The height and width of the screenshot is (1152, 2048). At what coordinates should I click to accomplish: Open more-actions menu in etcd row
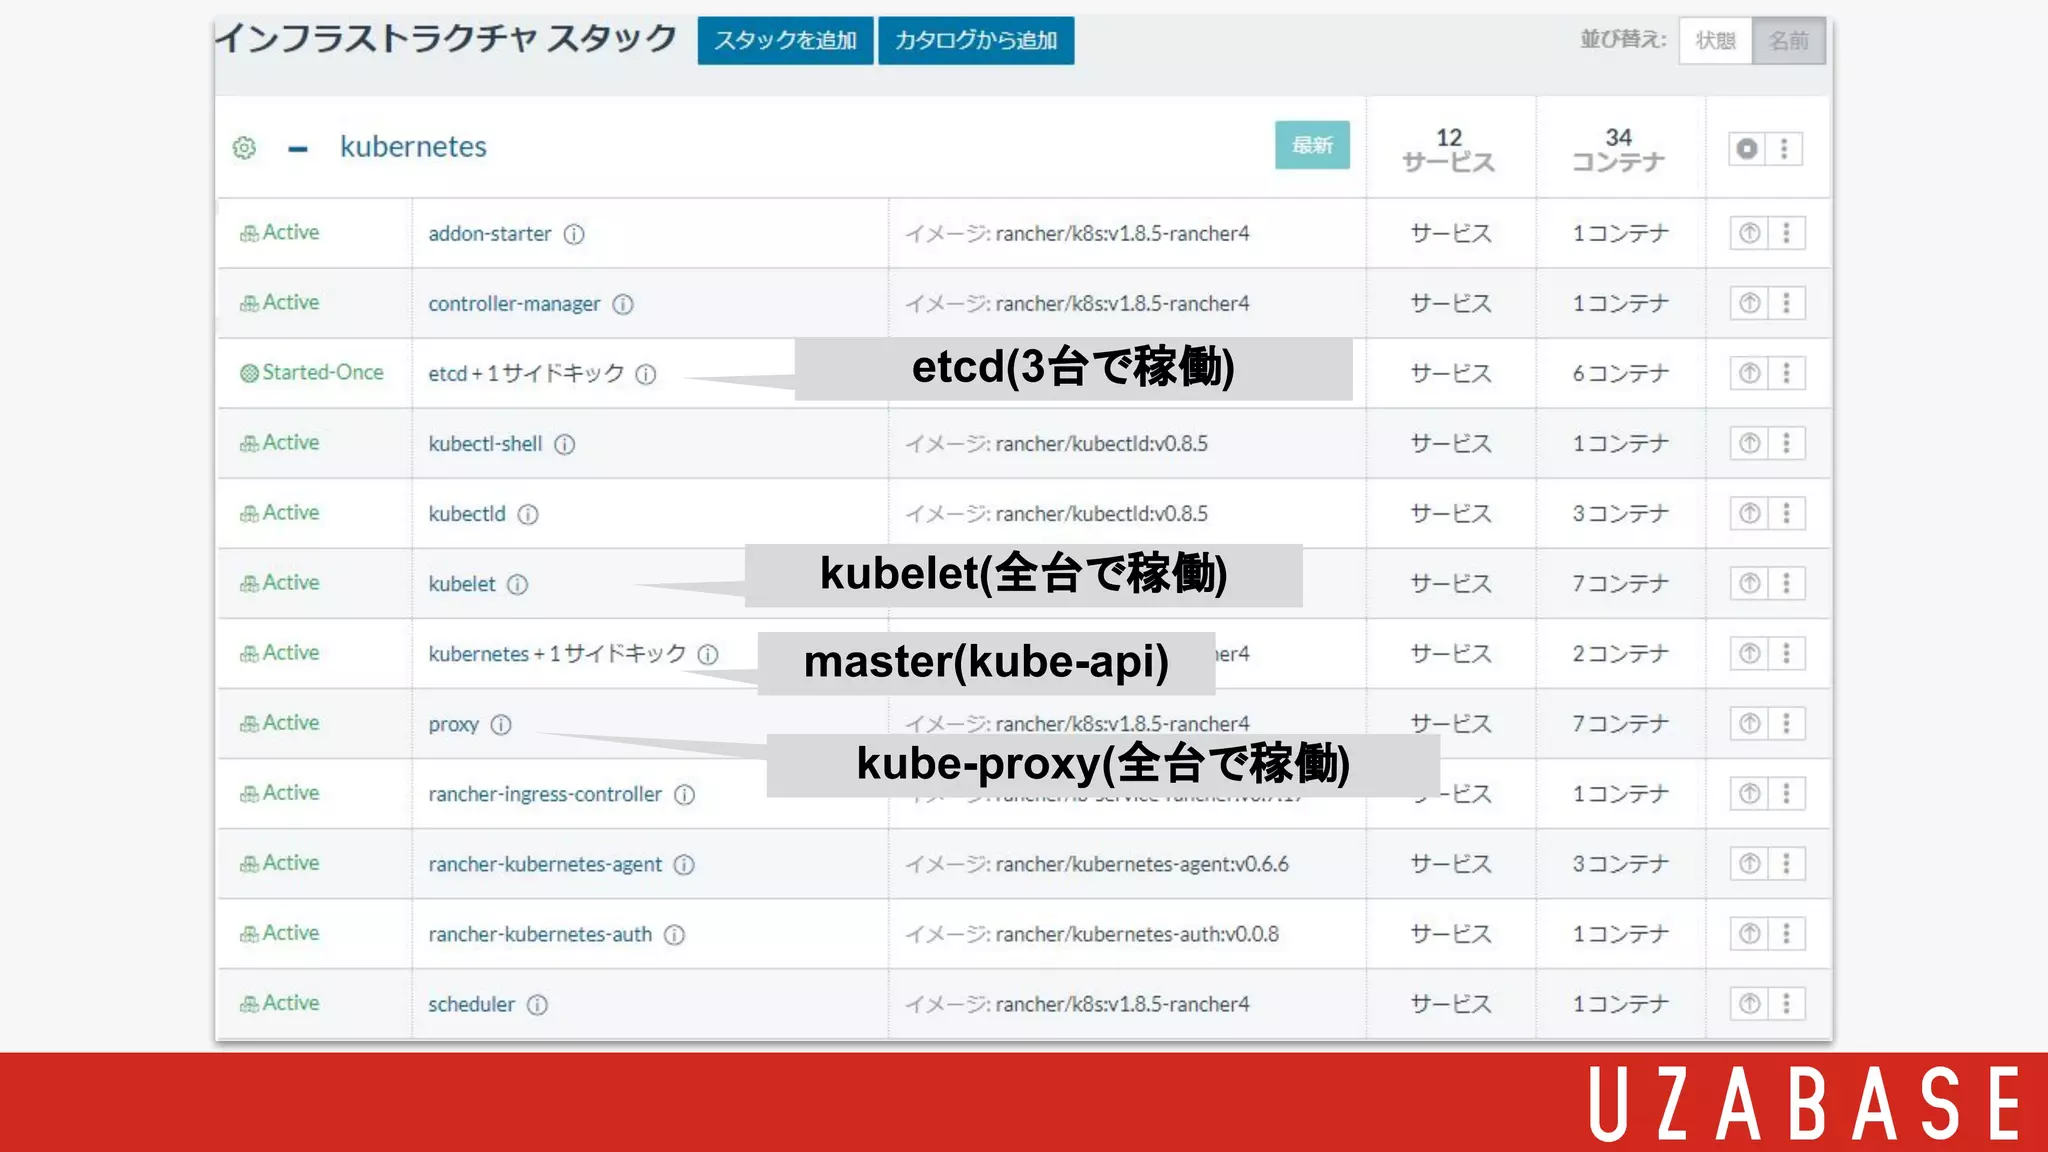tap(1786, 373)
